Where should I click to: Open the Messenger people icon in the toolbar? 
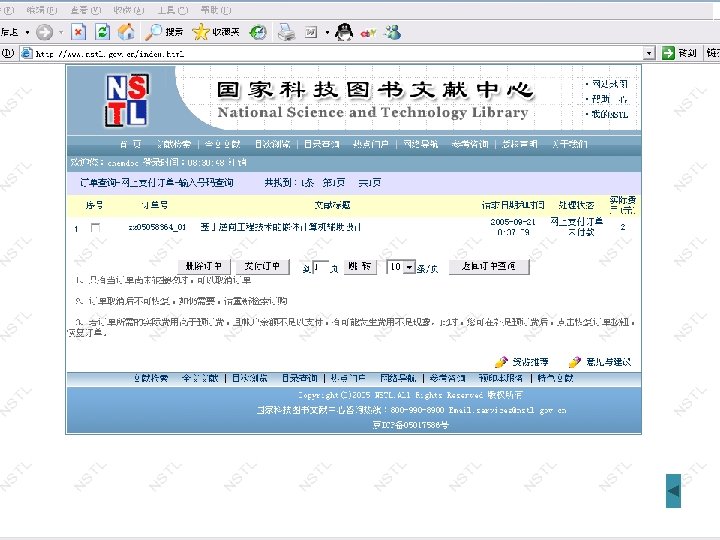click(393, 32)
